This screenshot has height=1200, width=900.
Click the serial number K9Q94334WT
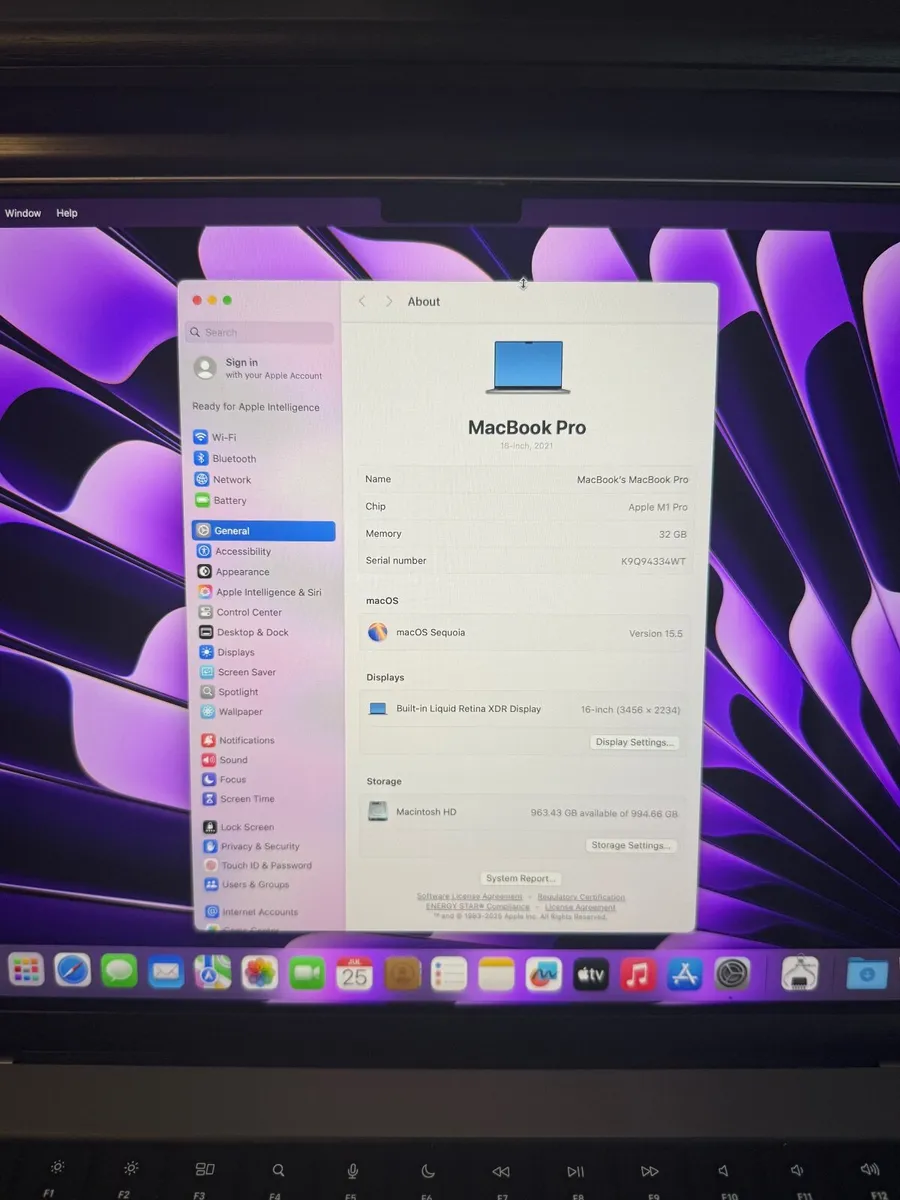pos(653,561)
